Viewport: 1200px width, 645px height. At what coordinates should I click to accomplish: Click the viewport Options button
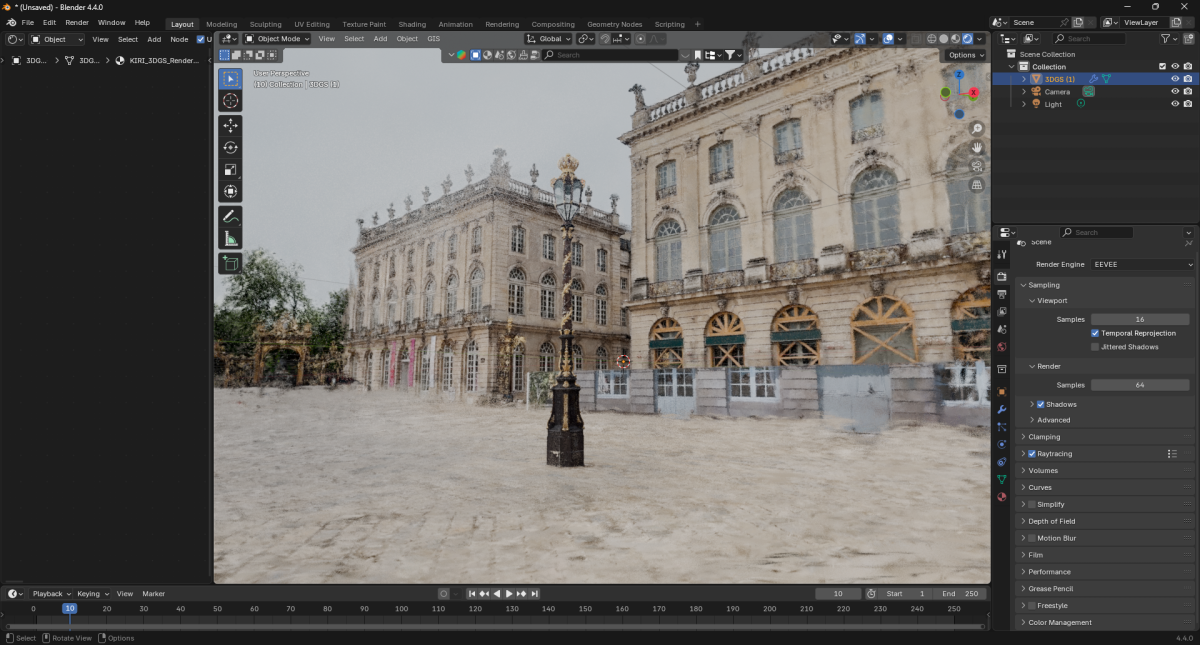pos(965,55)
